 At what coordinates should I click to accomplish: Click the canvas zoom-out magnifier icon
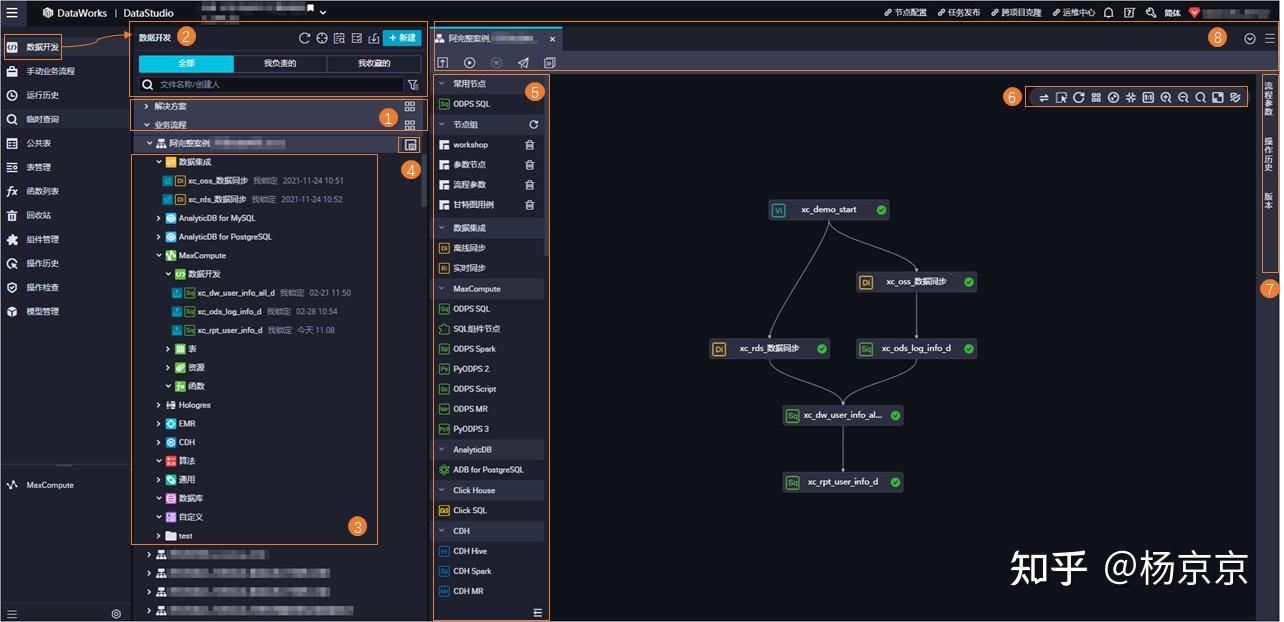click(x=1183, y=98)
